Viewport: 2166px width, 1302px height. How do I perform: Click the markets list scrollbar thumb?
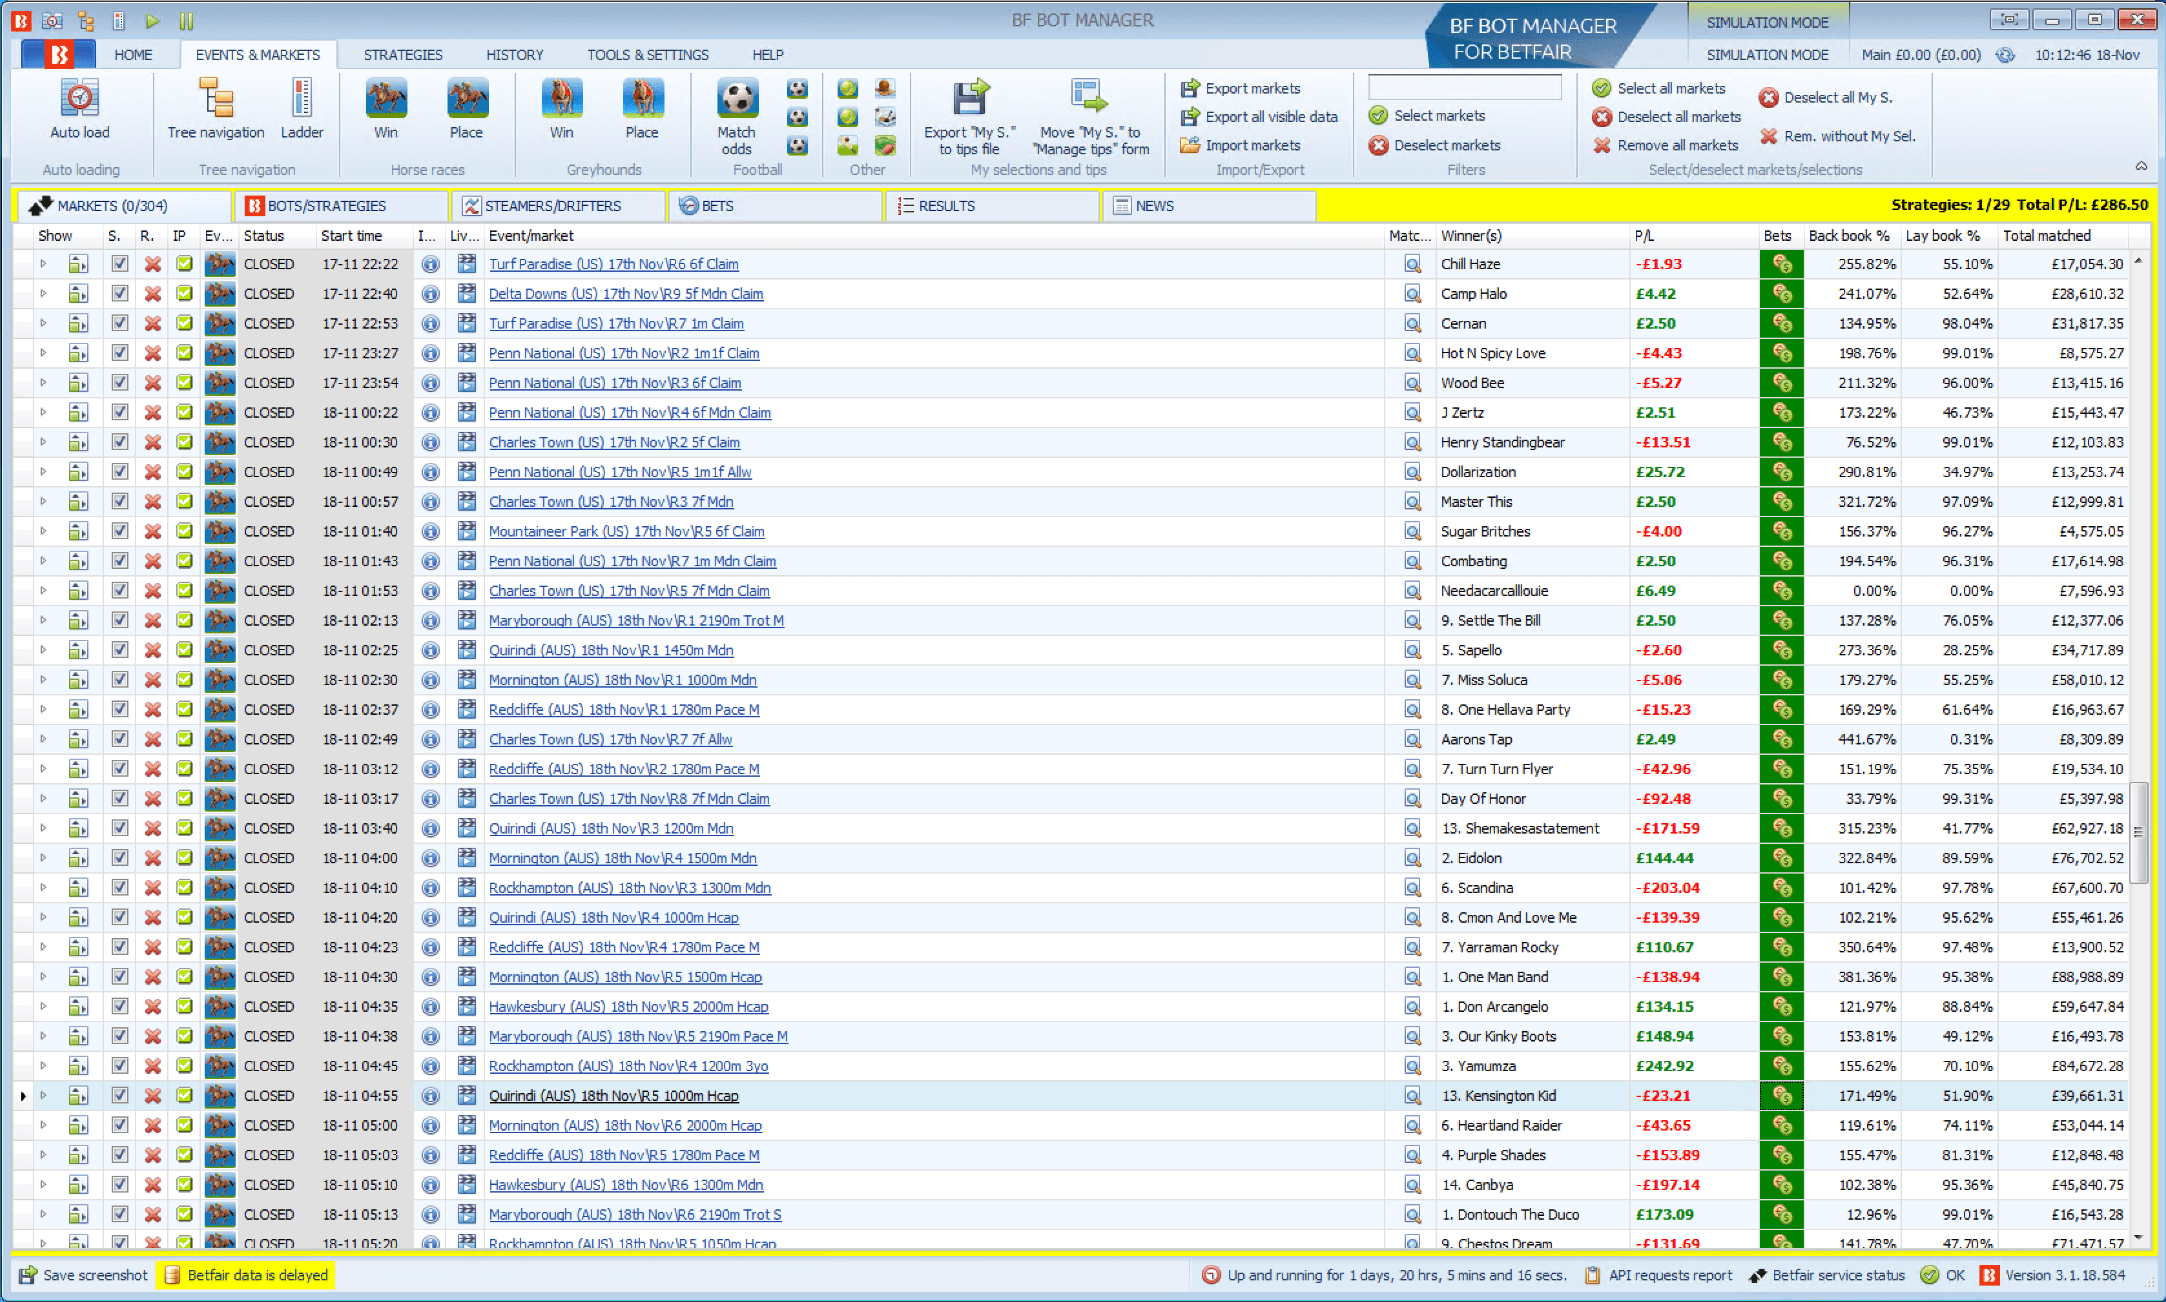pos(2139,833)
